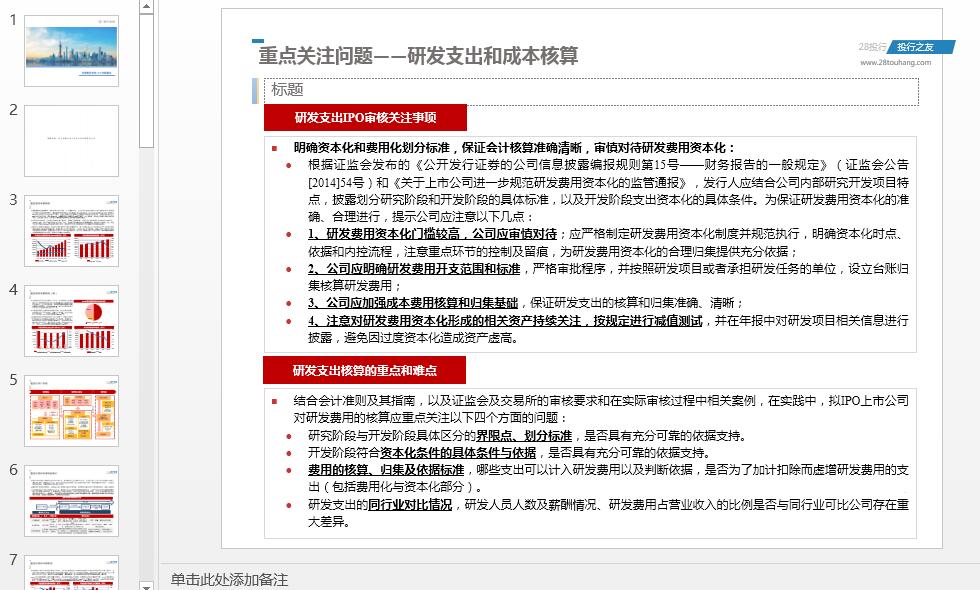Click underlined text 4、注意对研发费用资本化形成的相关资产持续关注
The image size is (980, 590).
tap(445, 321)
